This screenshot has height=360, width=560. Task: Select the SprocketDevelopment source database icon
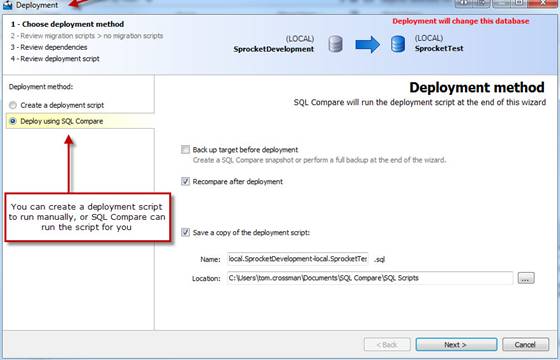(335, 44)
